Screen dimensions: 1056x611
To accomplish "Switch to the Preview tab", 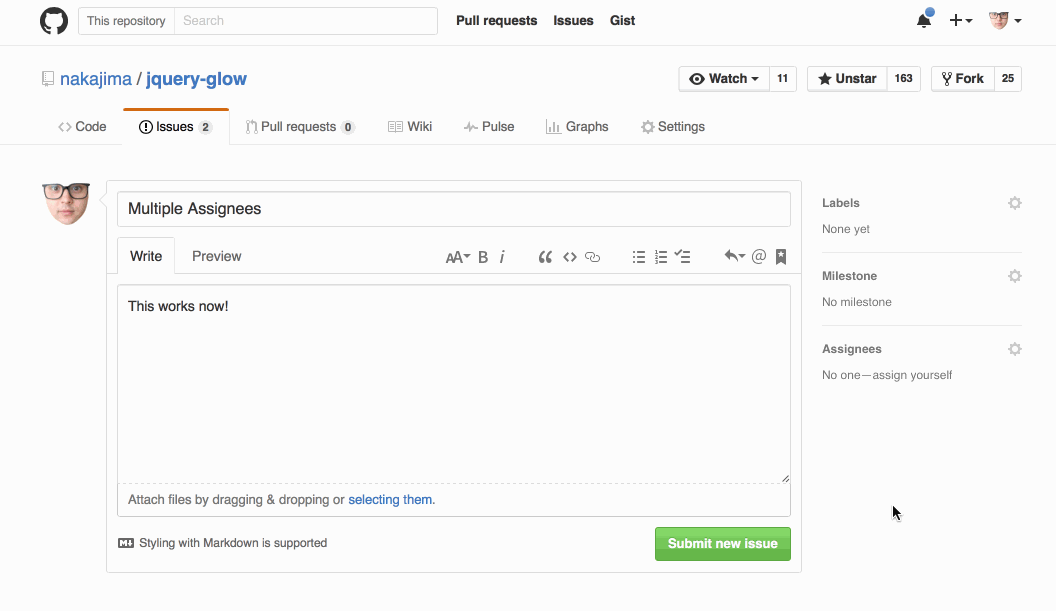I will coord(216,256).
